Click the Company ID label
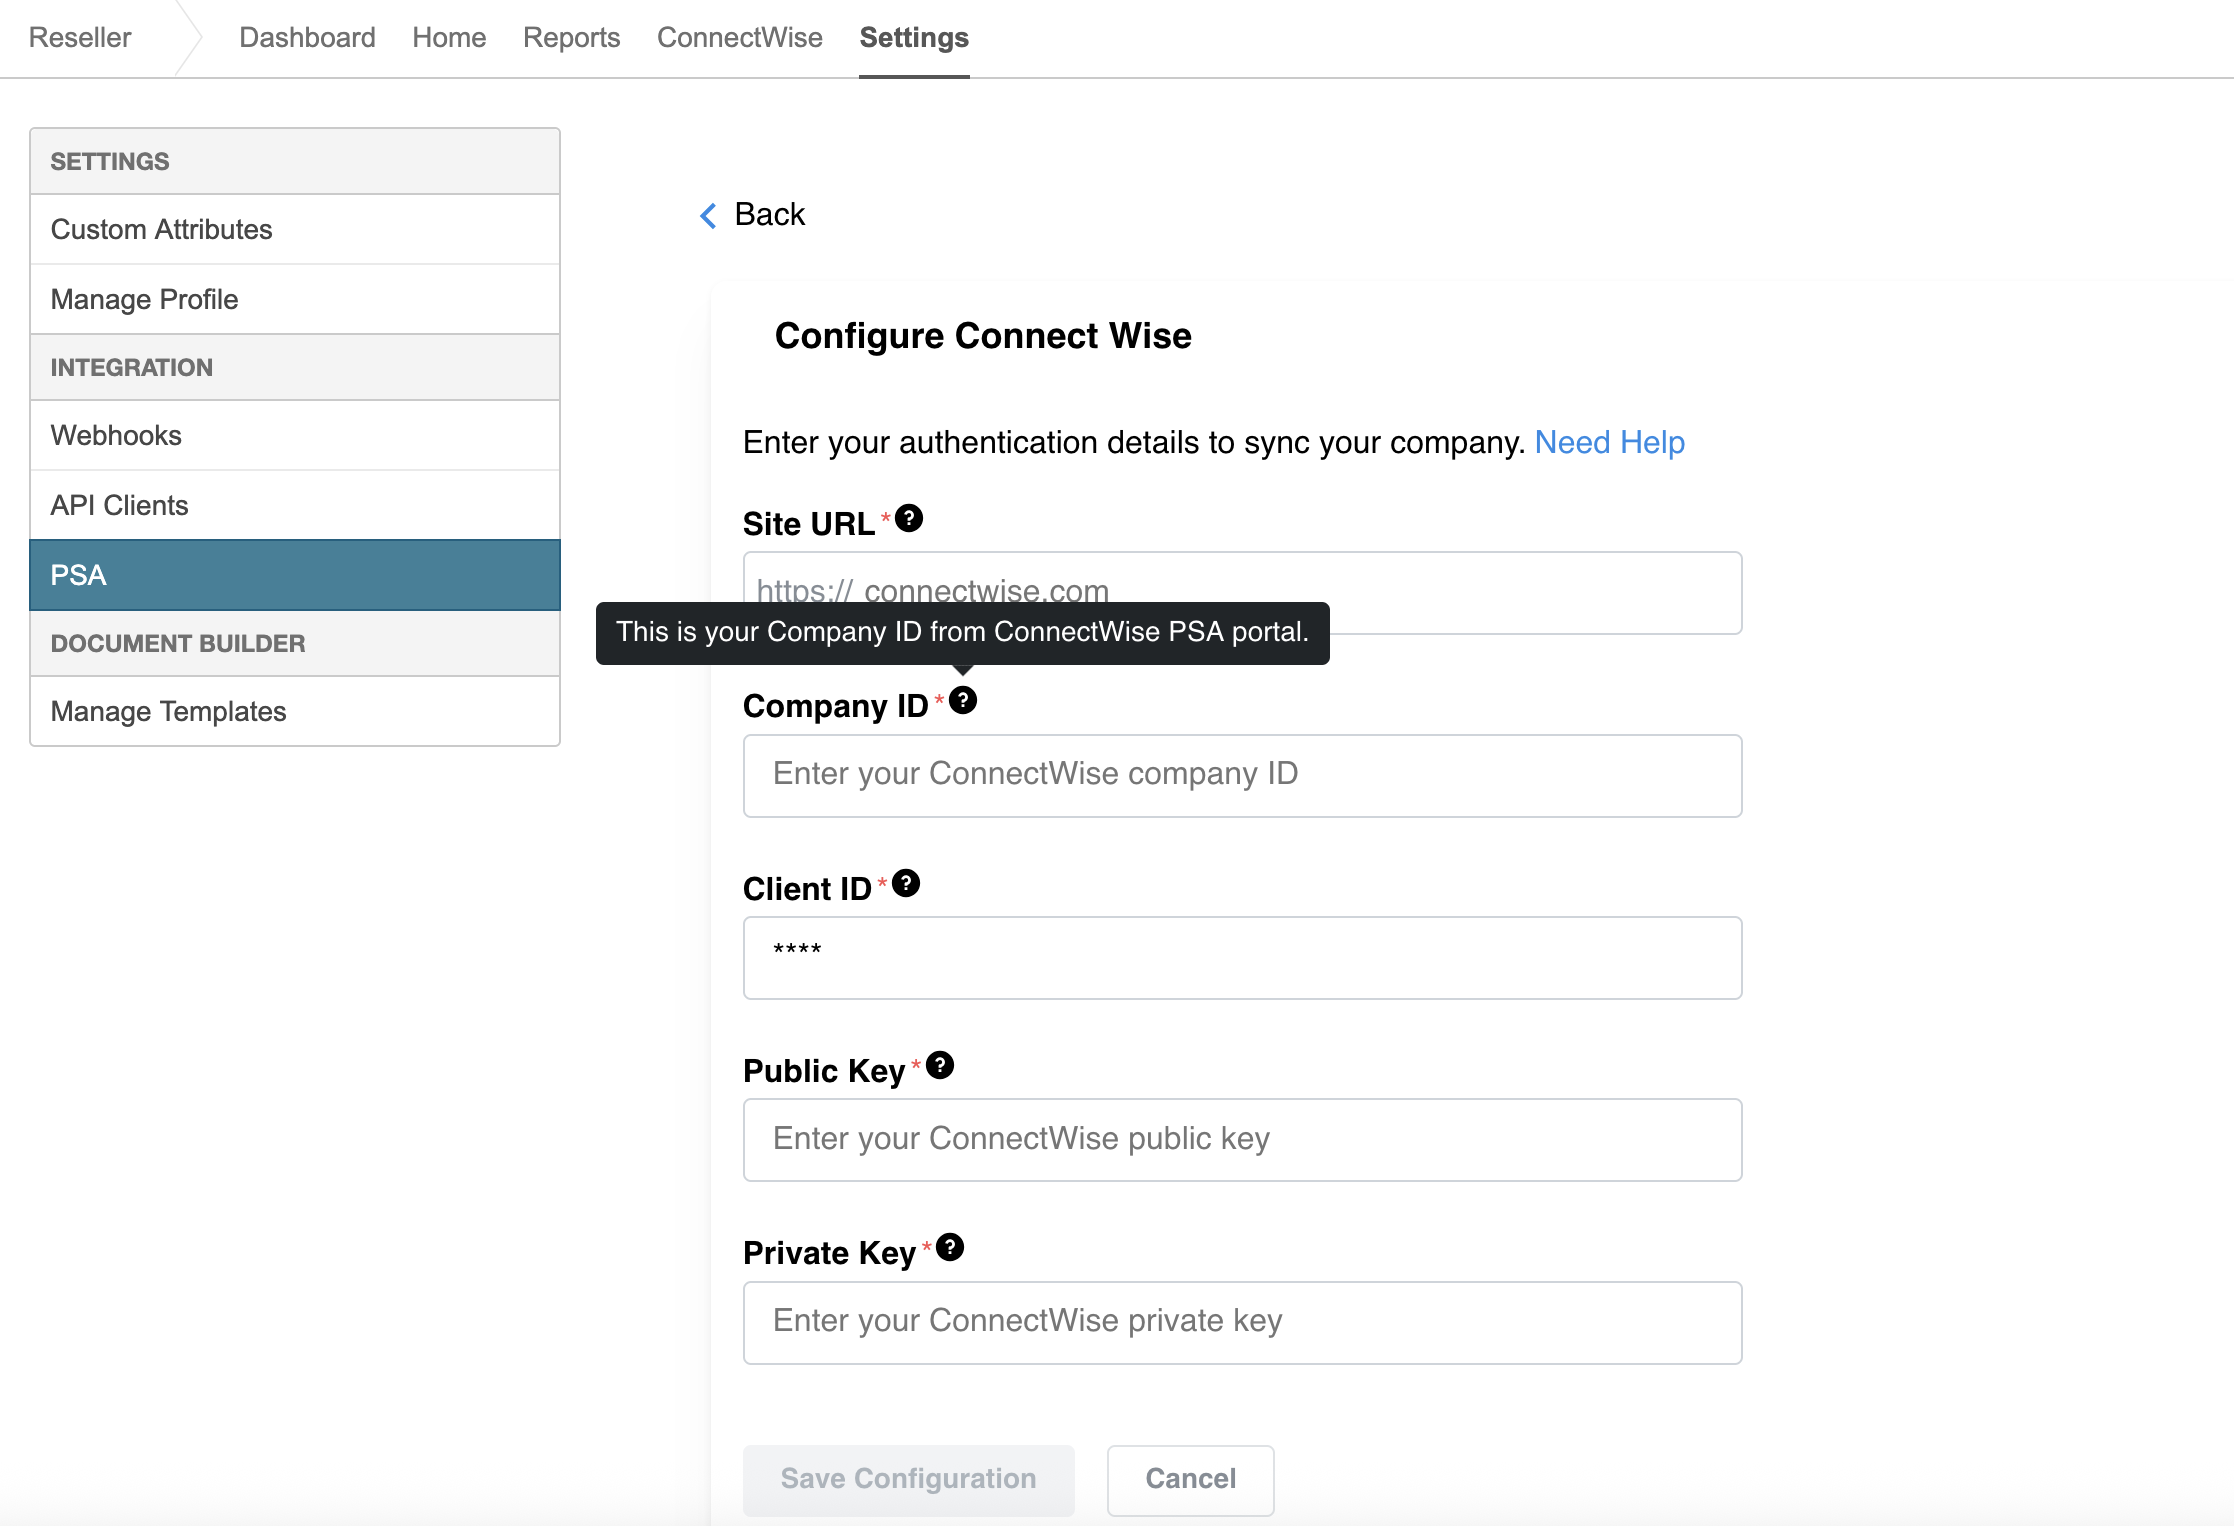 [835, 706]
